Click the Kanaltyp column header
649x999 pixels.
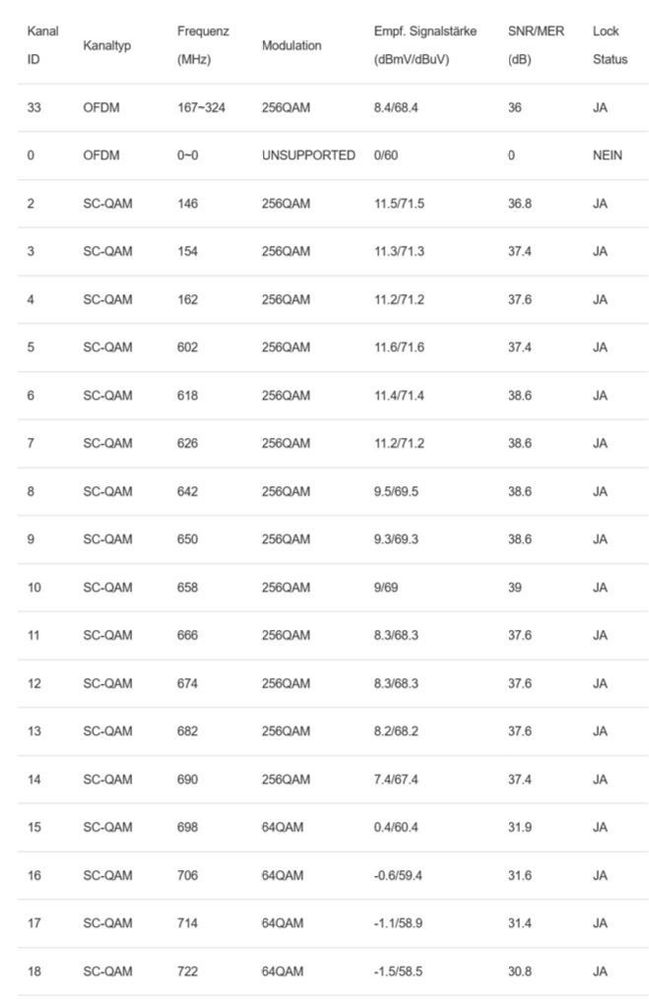coord(106,45)
